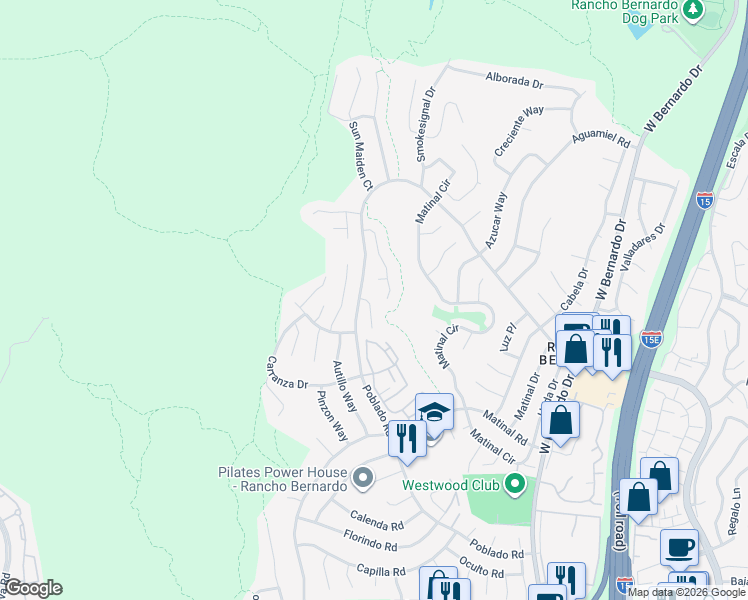This screenshot has height=600, width=748.
Task: Select the shopping bag pin beside Matinal Rd label
Action: [561, 422]
